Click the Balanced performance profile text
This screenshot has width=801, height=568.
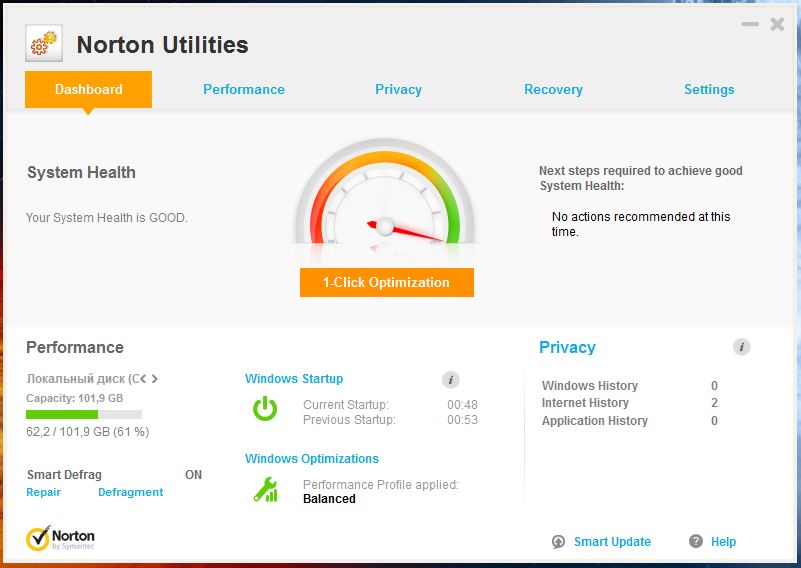[329, 499]
